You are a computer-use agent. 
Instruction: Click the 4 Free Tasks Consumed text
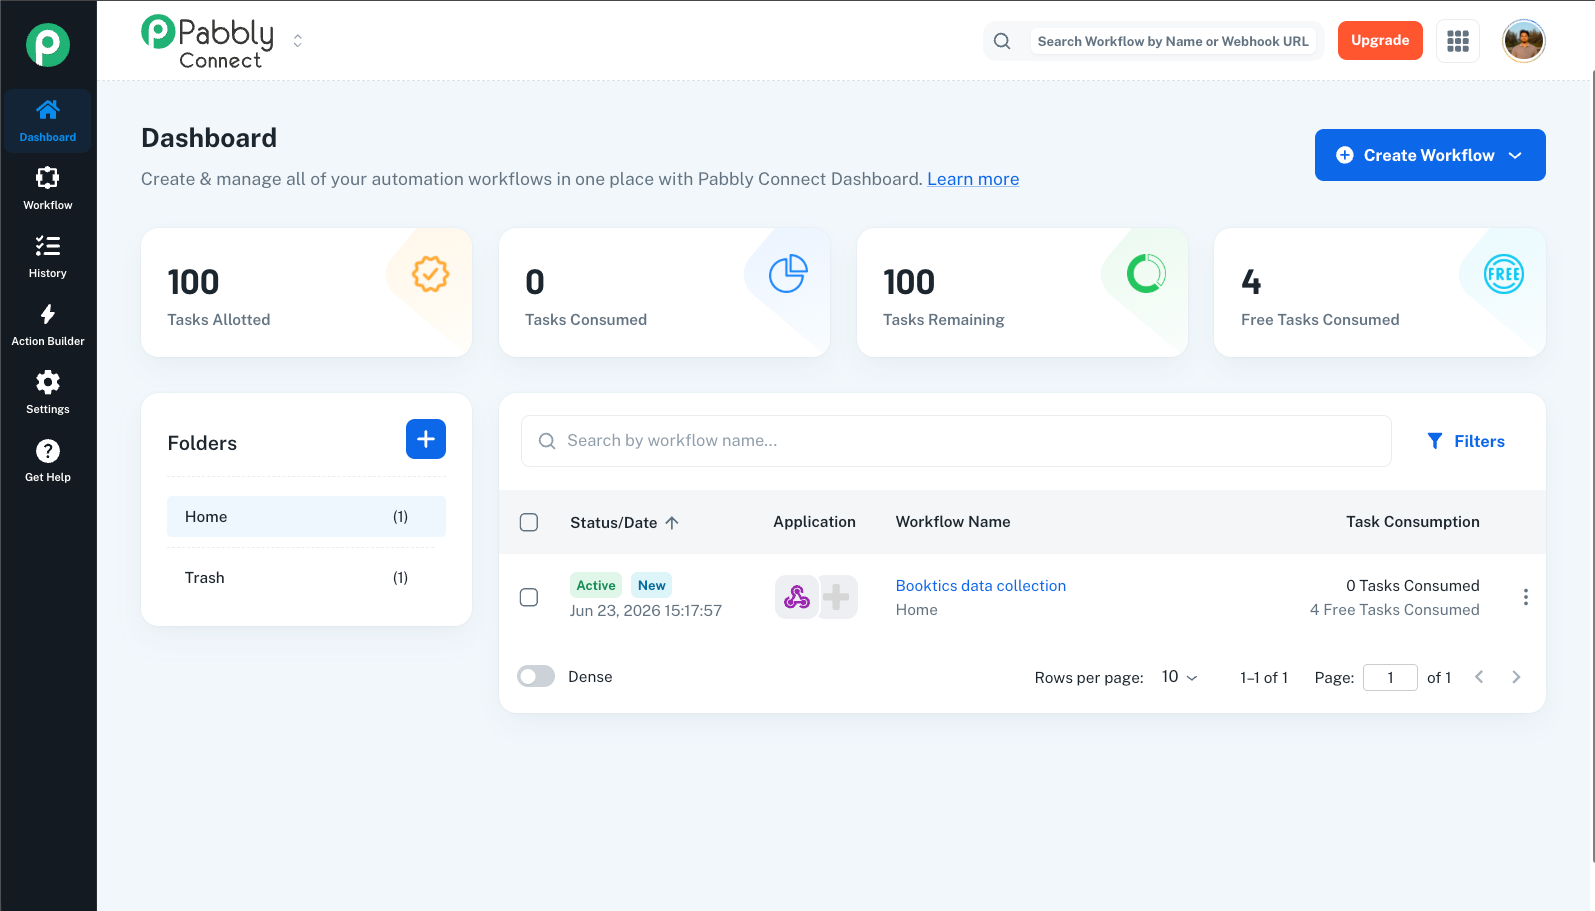point(1395,610)
